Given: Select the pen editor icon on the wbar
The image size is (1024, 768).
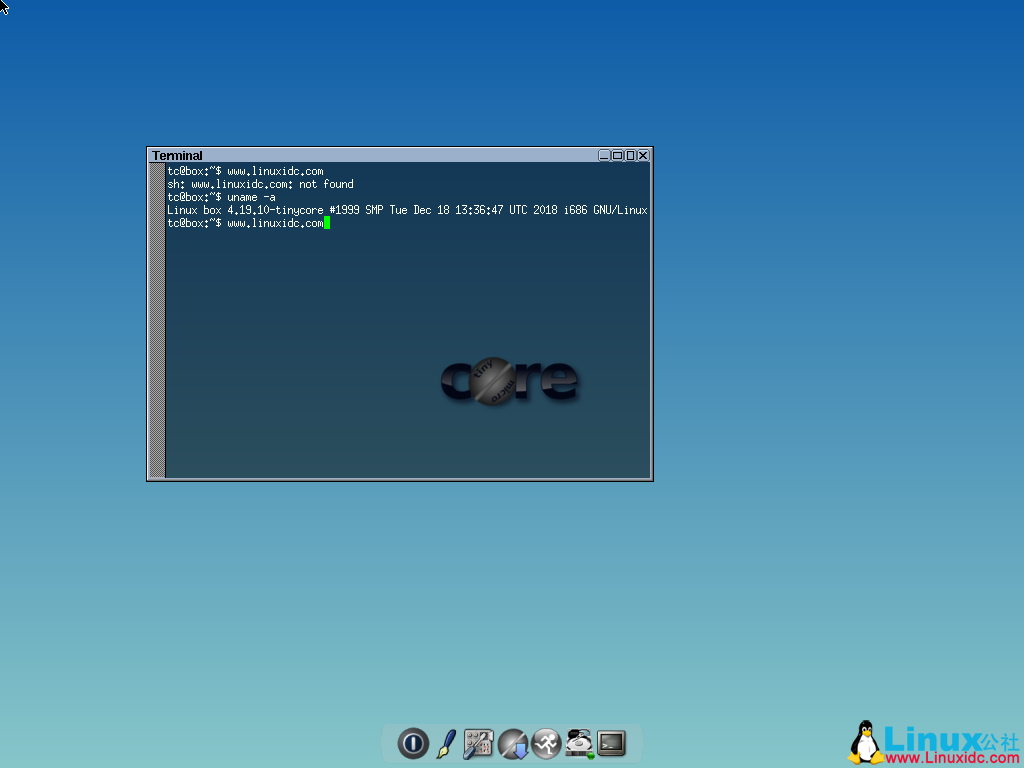Looking at the screenshot, I should (445, 743).
